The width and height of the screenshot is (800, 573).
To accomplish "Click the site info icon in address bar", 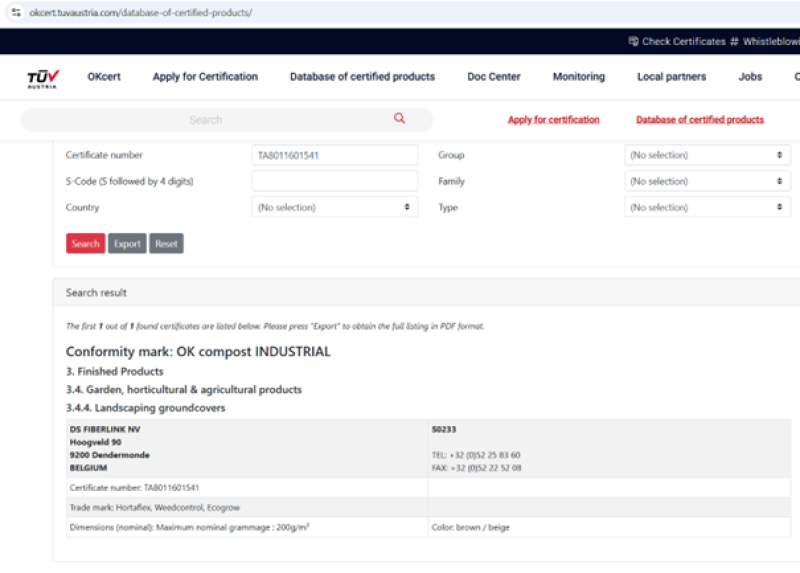I will [x=16, y=12].
